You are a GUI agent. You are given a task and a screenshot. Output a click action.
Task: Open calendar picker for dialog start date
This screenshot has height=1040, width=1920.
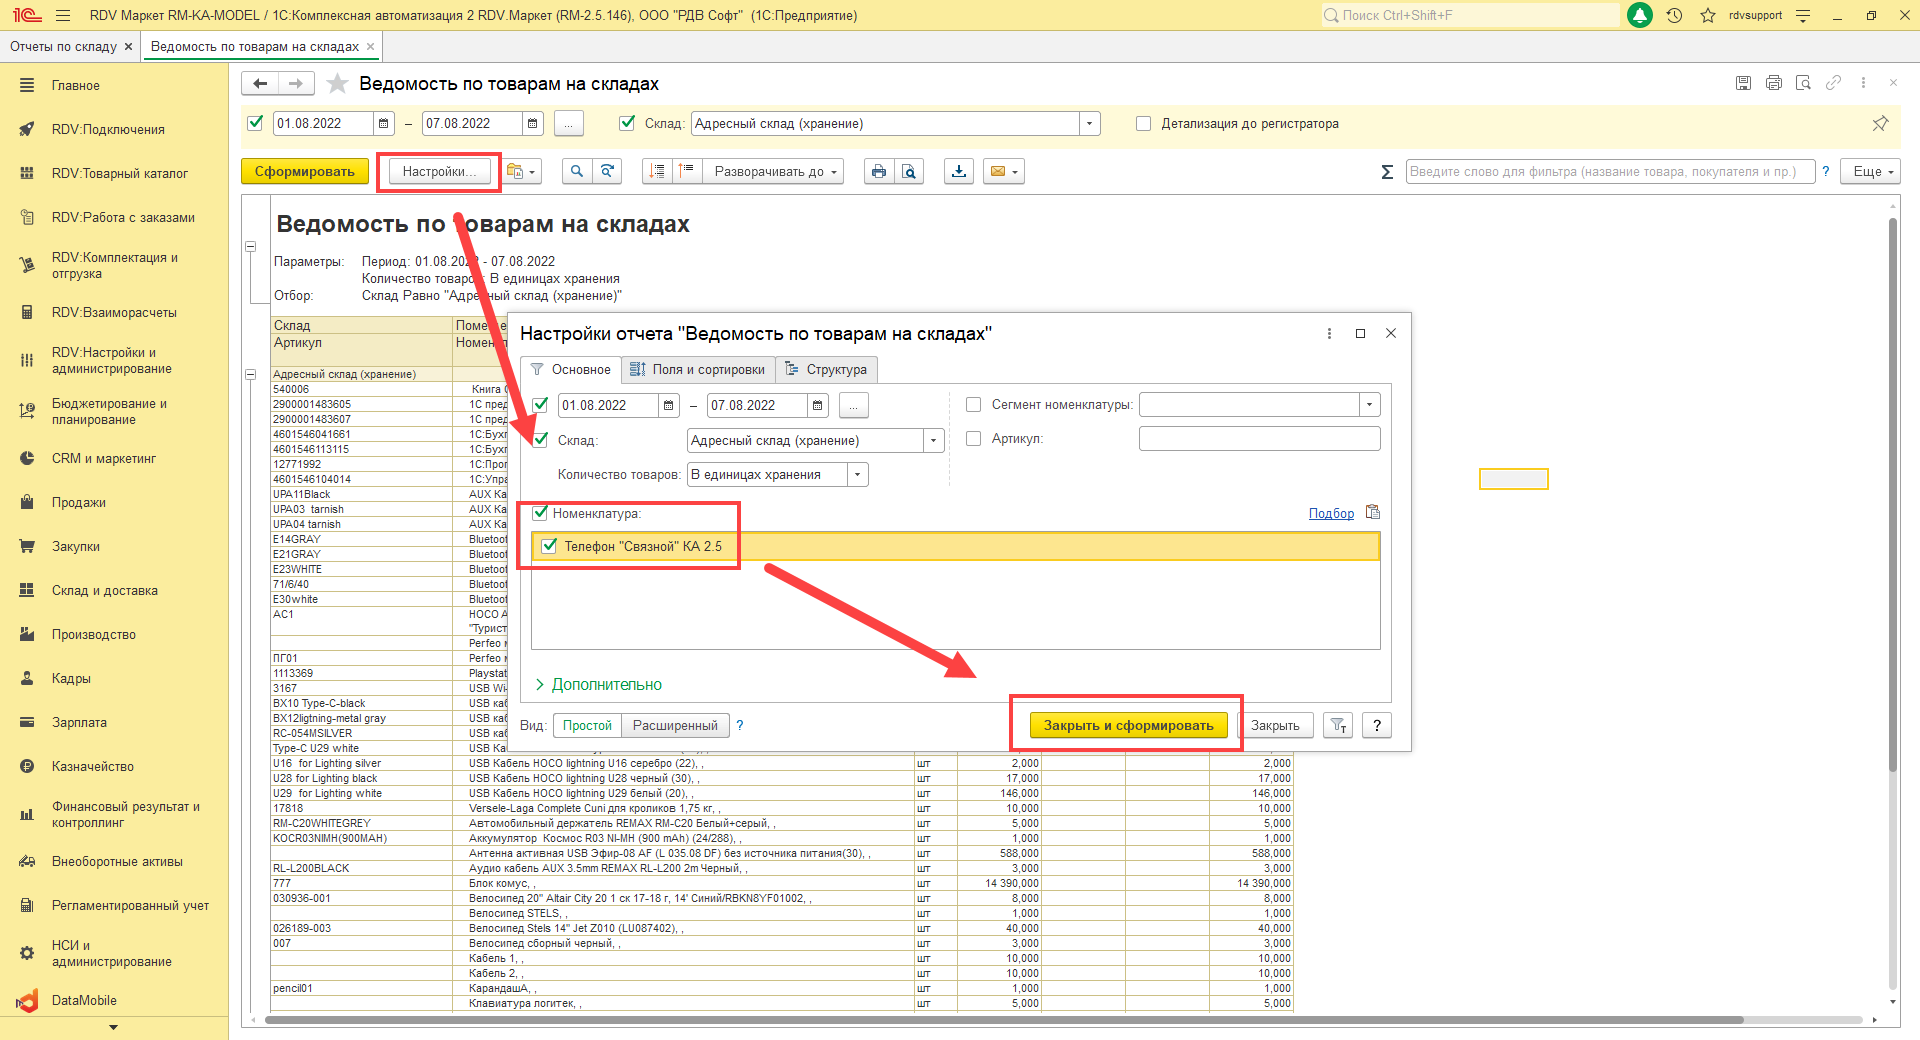tap(669, 405)
